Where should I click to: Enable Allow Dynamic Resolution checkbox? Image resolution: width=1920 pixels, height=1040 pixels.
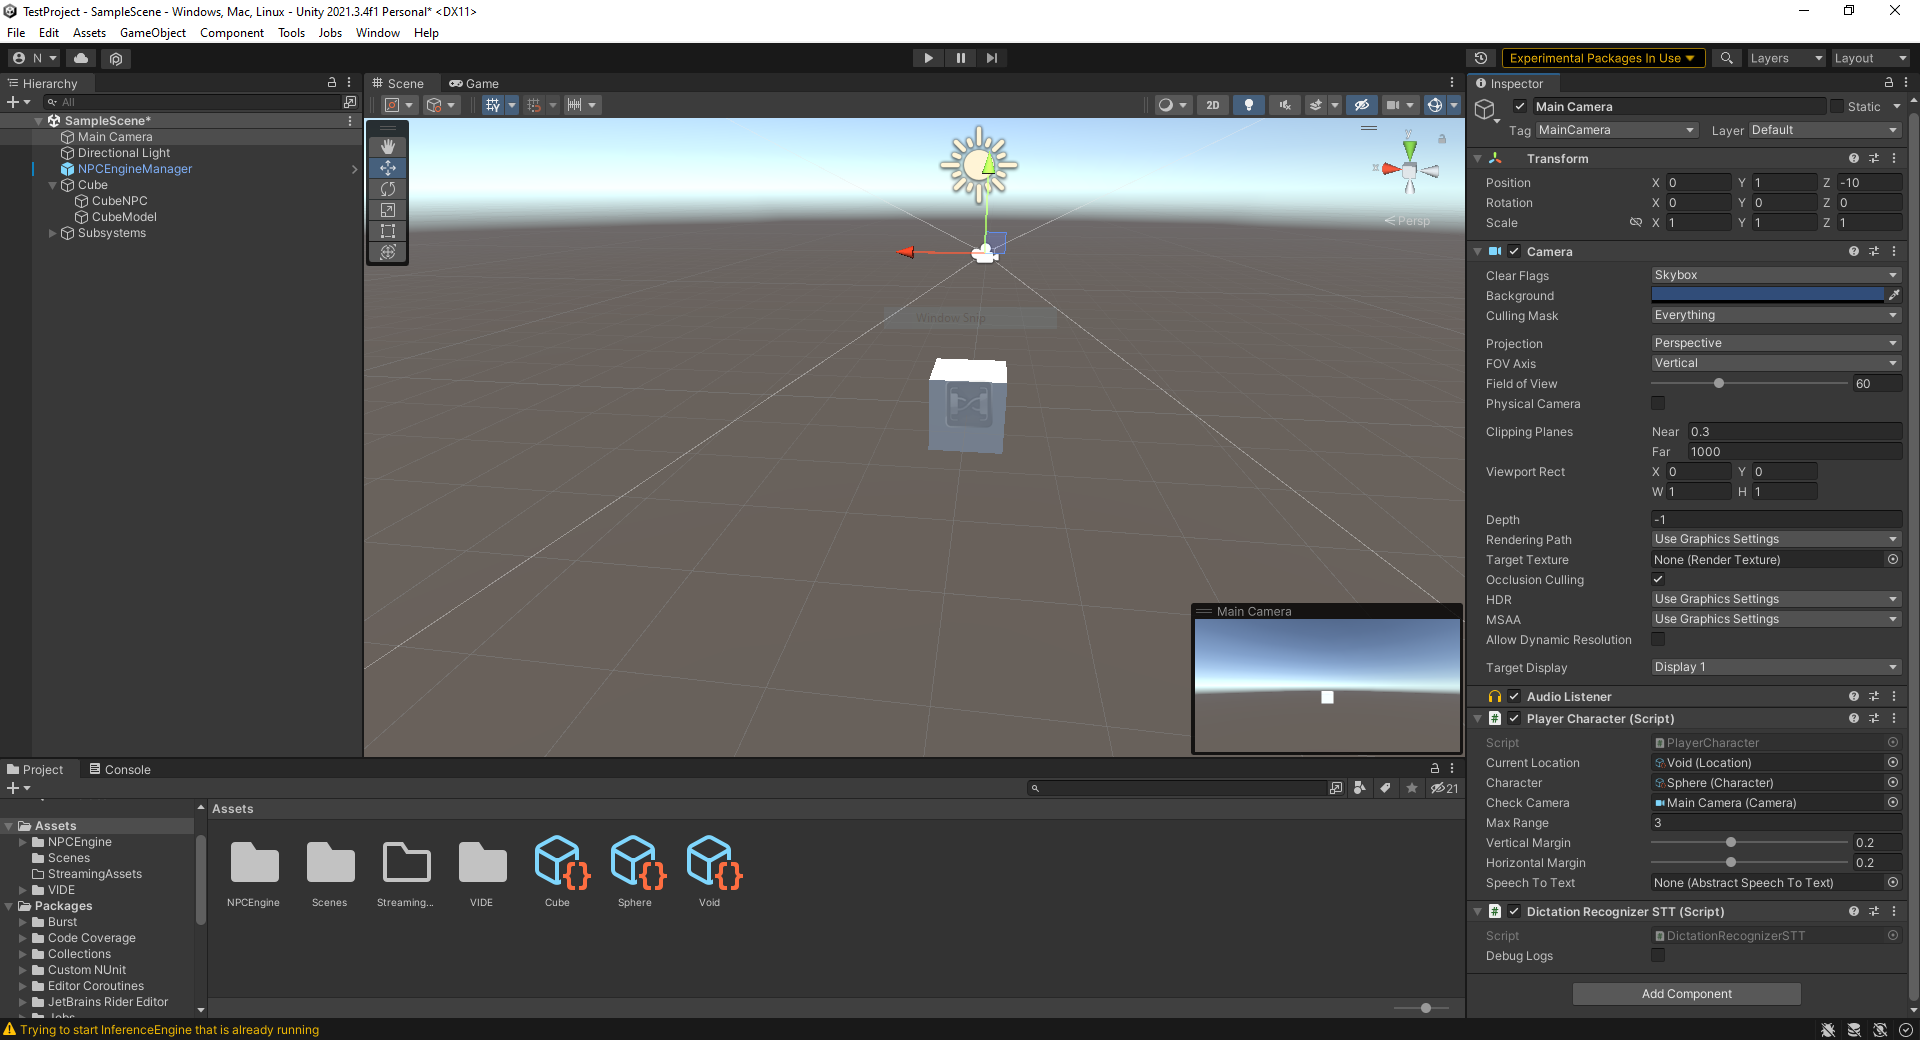click(1658, 639)
